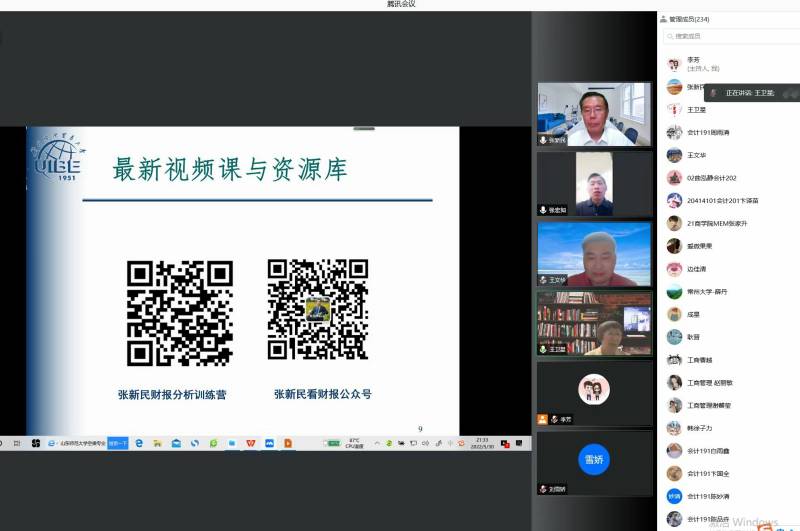Click avatar of 20414101会计201卞泽苗
This screenshot has width=800, height=531.
pos(674,200)
